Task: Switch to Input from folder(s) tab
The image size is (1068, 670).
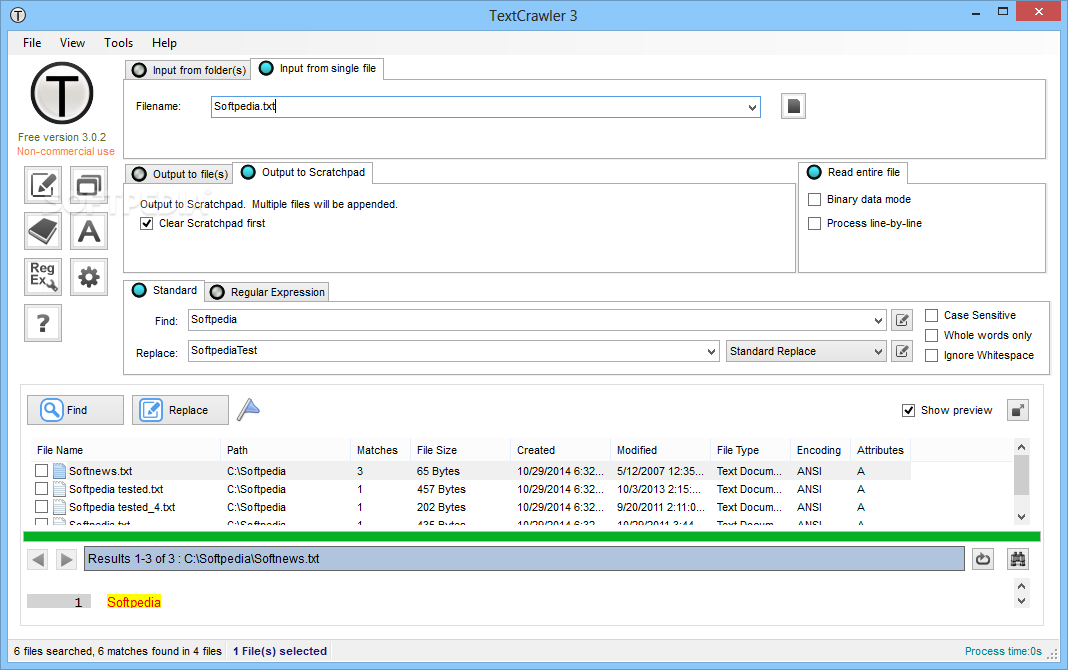Action: (x=189, y=70)
